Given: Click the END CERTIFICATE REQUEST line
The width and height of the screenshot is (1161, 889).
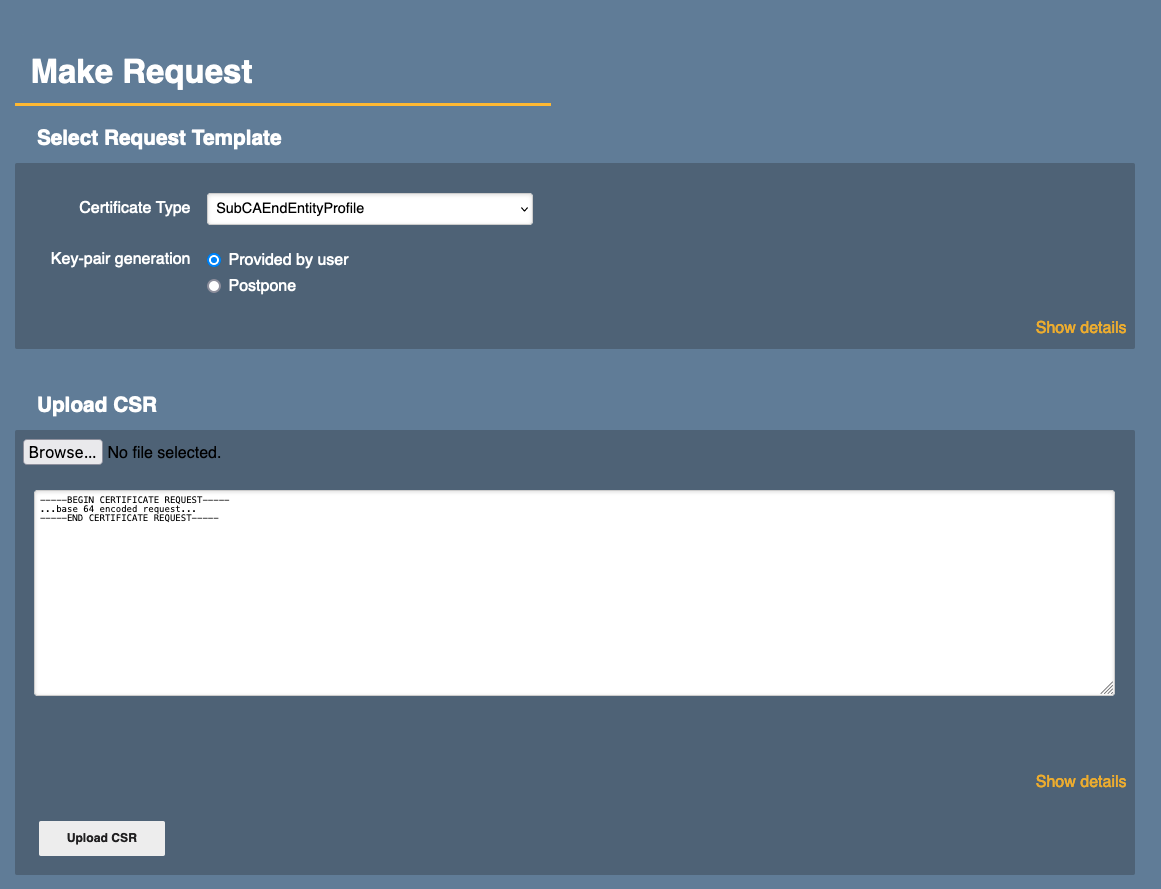Looking at the screenshot, I should pyautogui.click(x=129, y=518).
